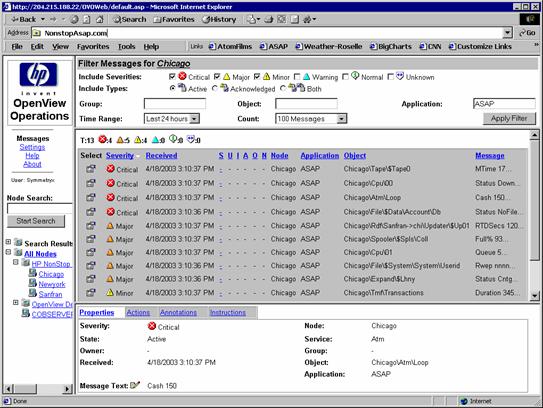Screen dimensions: 543x408
Task: Click the browser Back button
Action: click(24, 19)
